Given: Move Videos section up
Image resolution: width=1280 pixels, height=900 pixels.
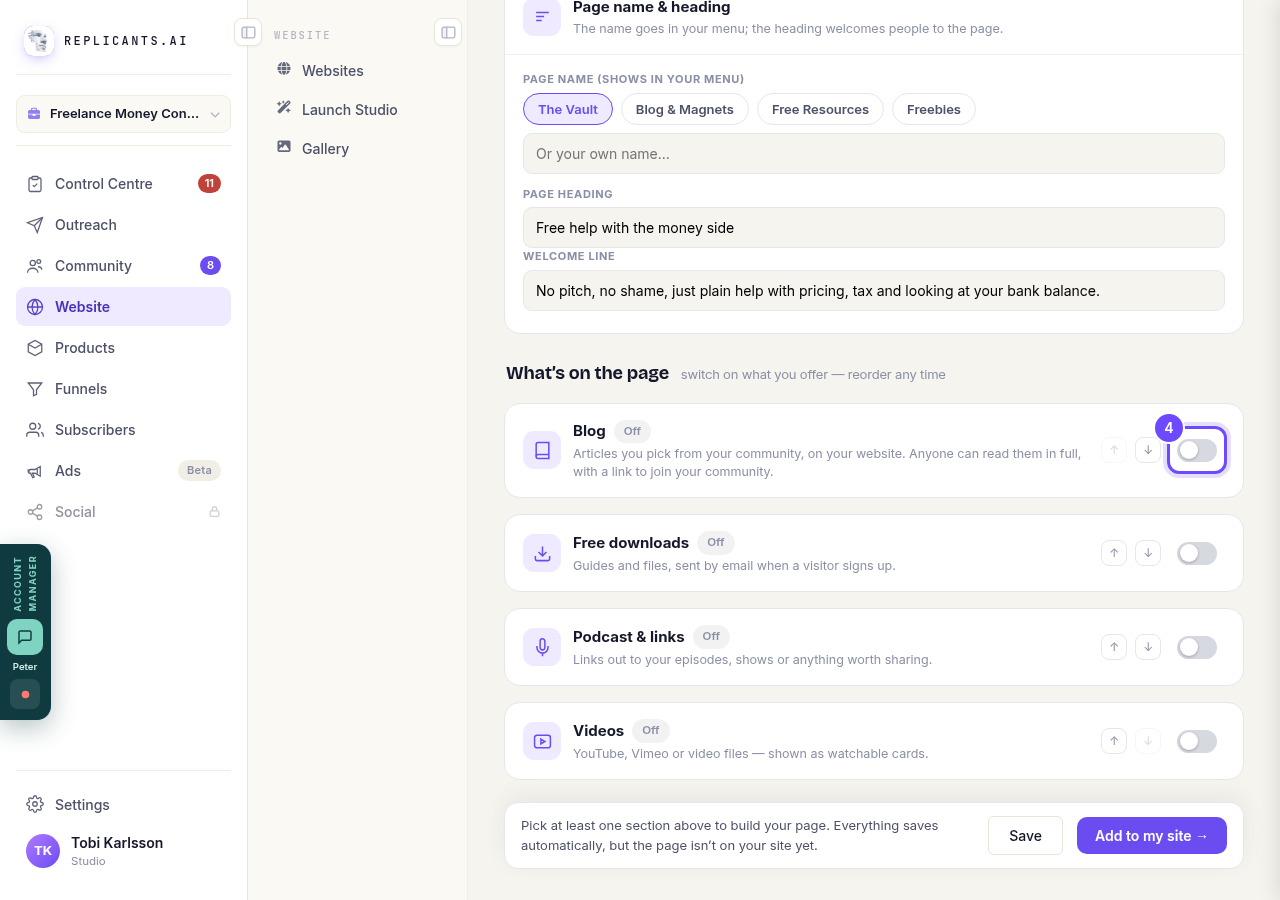Looking at the screenshot, I should pyautogui.click(x=1114, y=741).
